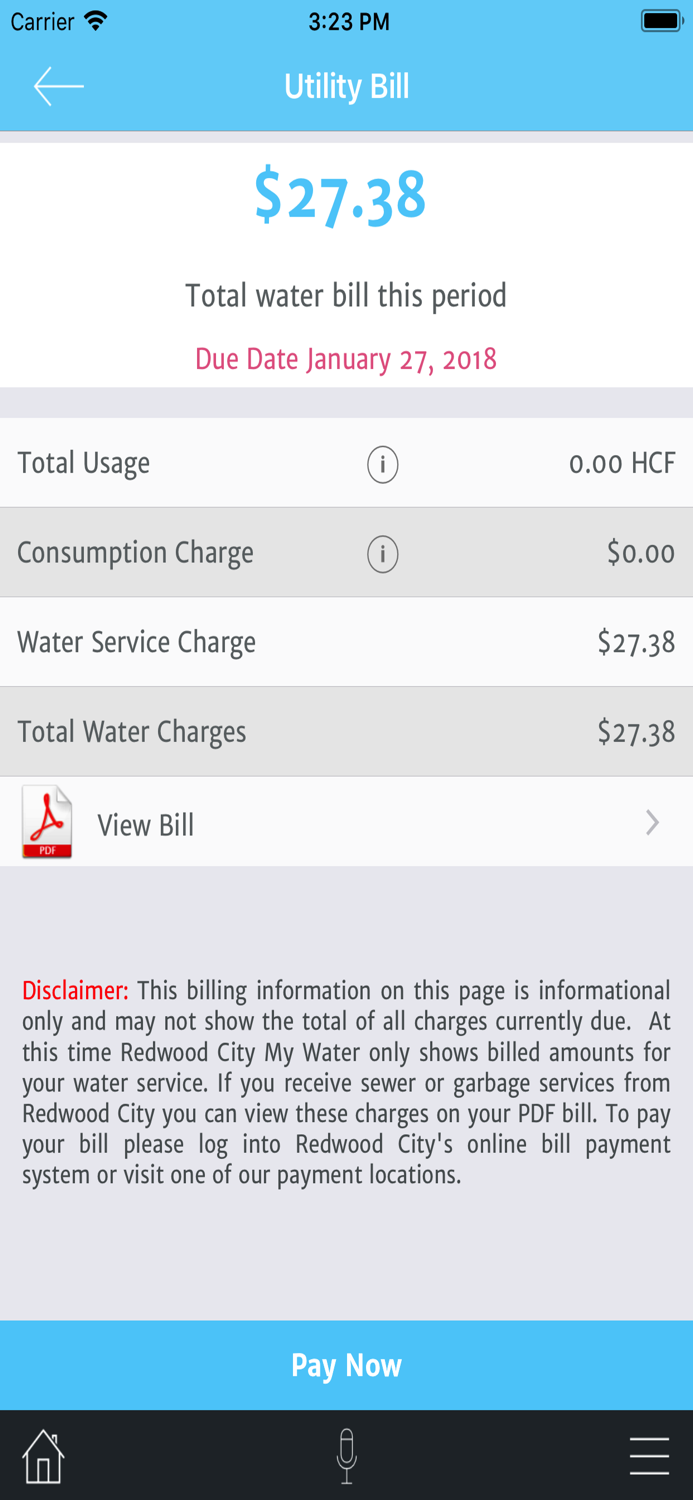Image resolution: width=693 pixels, height=1500 pixels.
Task: Tap the Due Date January 27, 2018 text
Action: coord(346,359)
